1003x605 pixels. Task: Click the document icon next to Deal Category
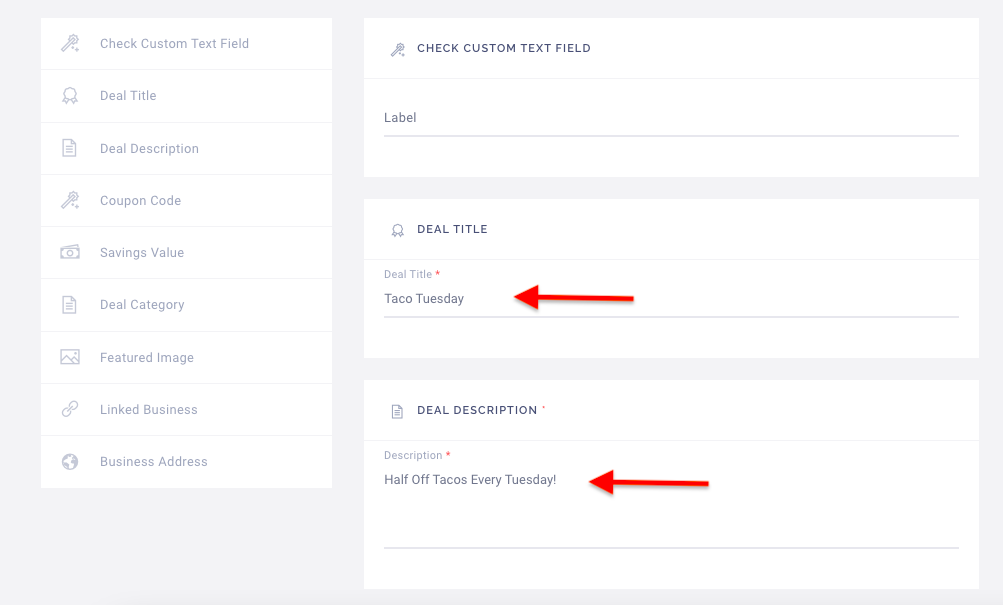(x=69, y=305)
